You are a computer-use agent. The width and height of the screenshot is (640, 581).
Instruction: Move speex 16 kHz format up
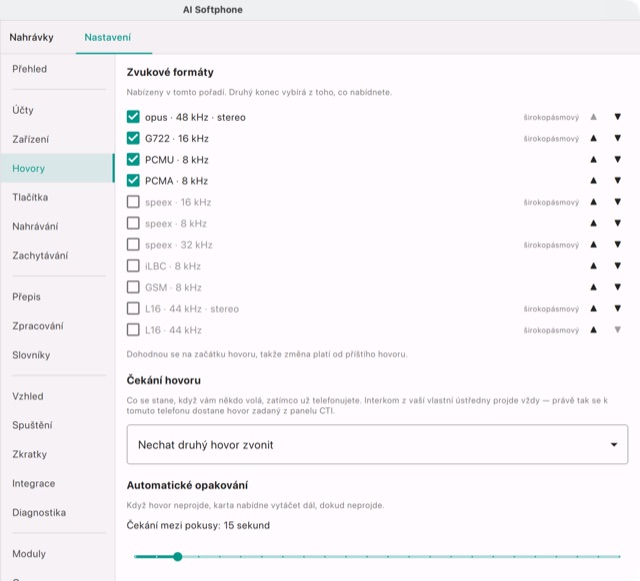(593, 202)
